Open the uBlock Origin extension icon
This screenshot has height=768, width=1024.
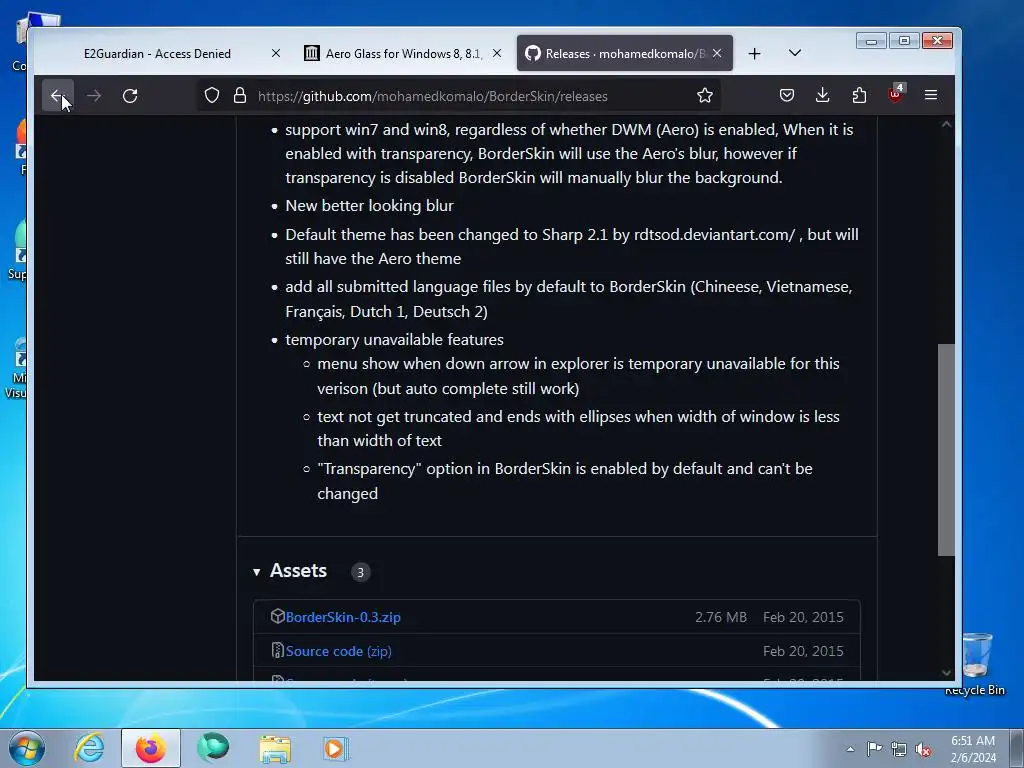click(895, 95)
